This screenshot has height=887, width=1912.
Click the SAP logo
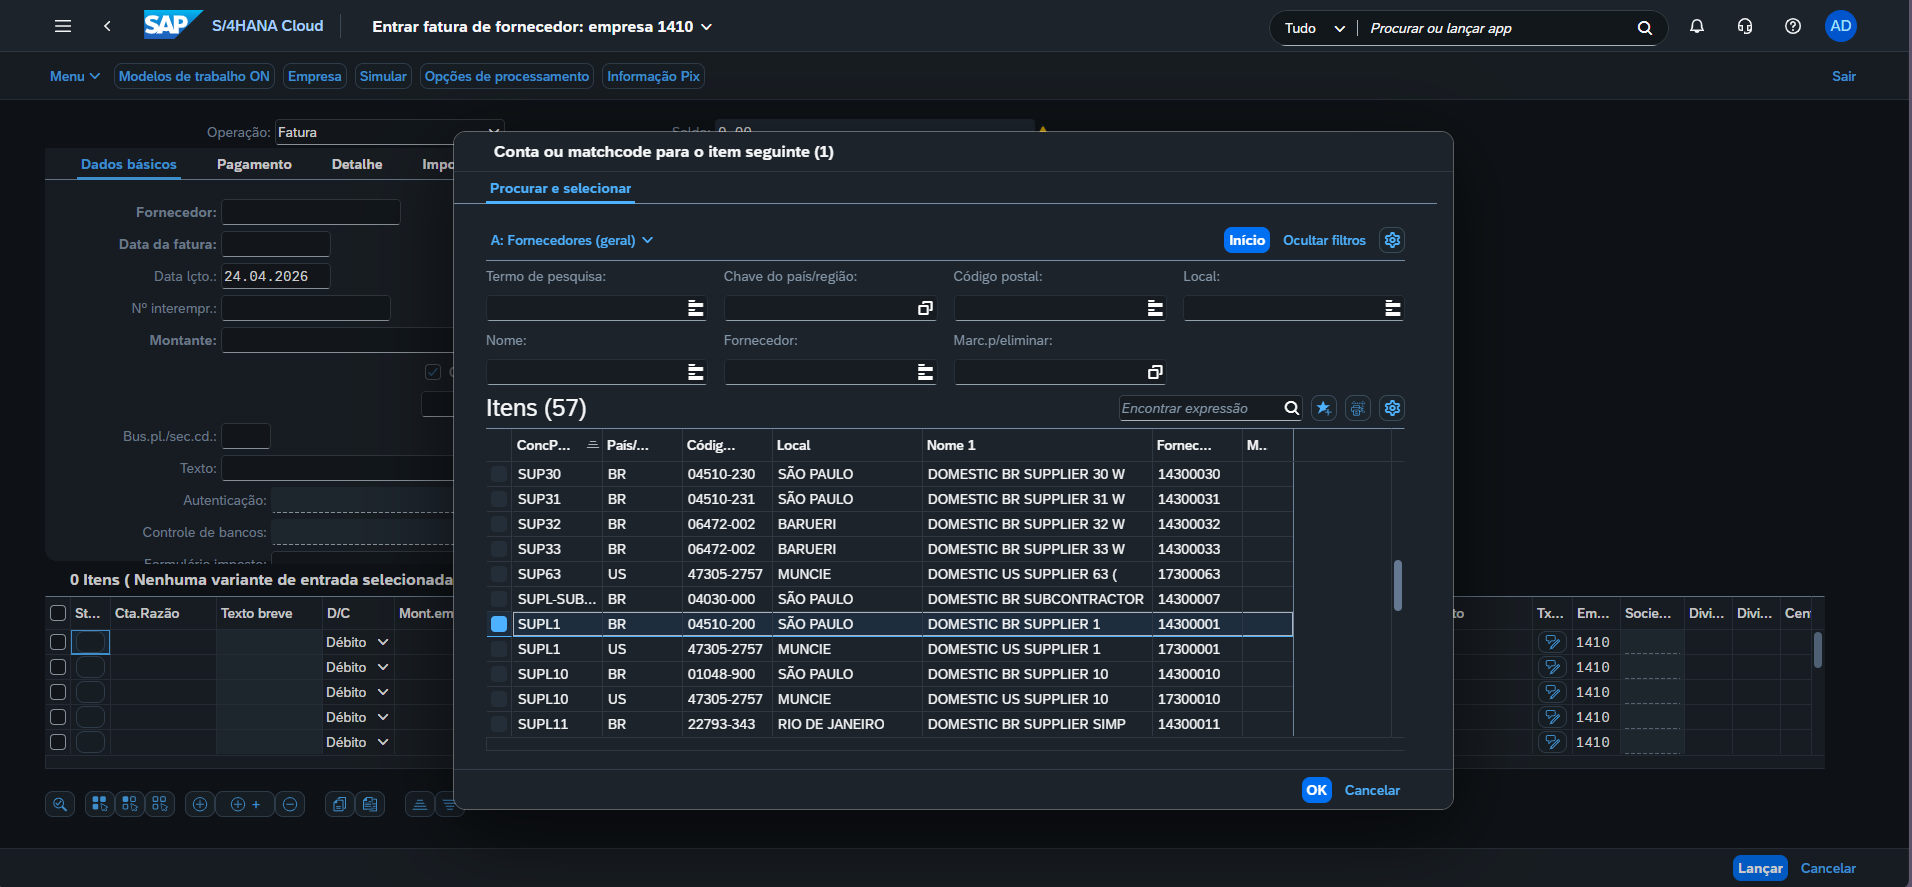173,25
